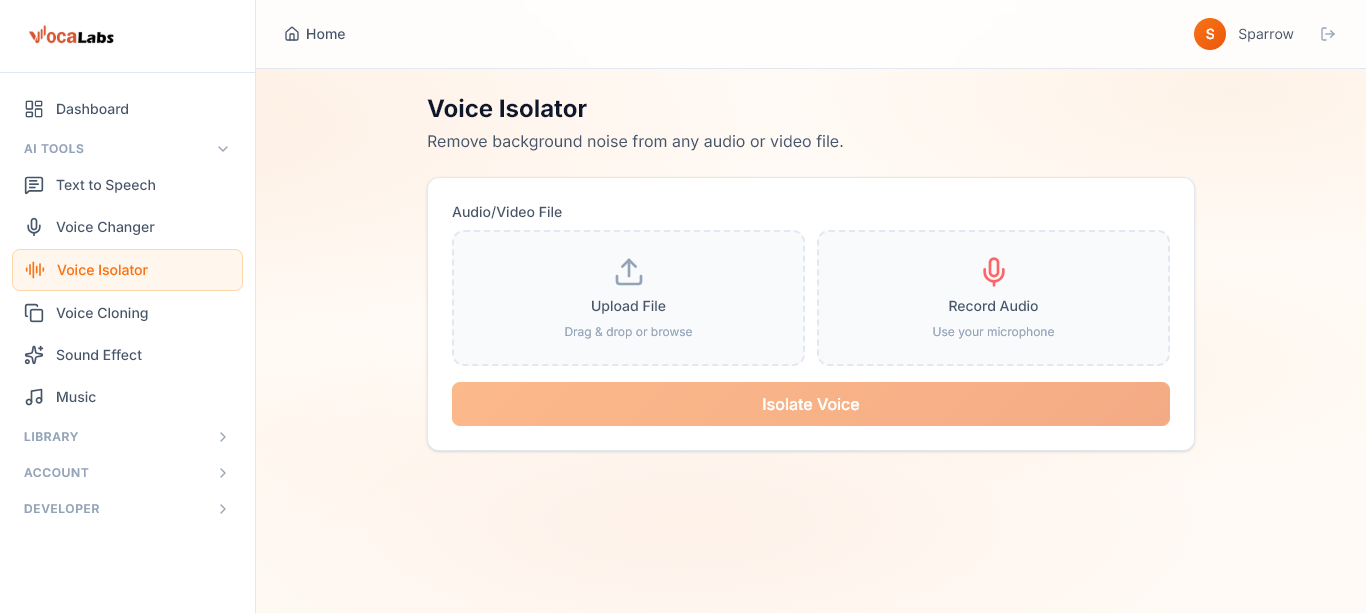The width and height of the screenshot is (1366, 613).
Task: Open the Voice Changer tool
Action: (105, 227)
